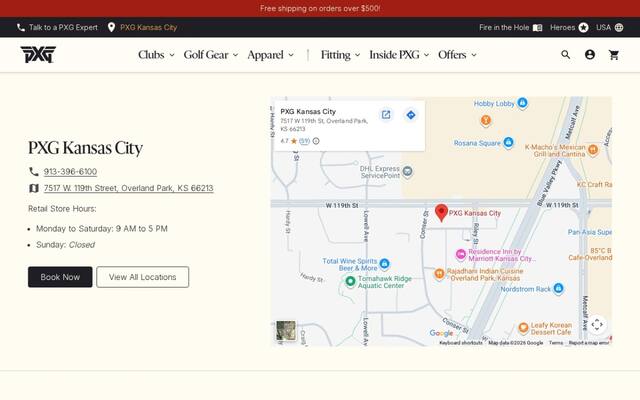Click the Residence Inn hotel marker
The image size is (640, 400).
[460, 254]
